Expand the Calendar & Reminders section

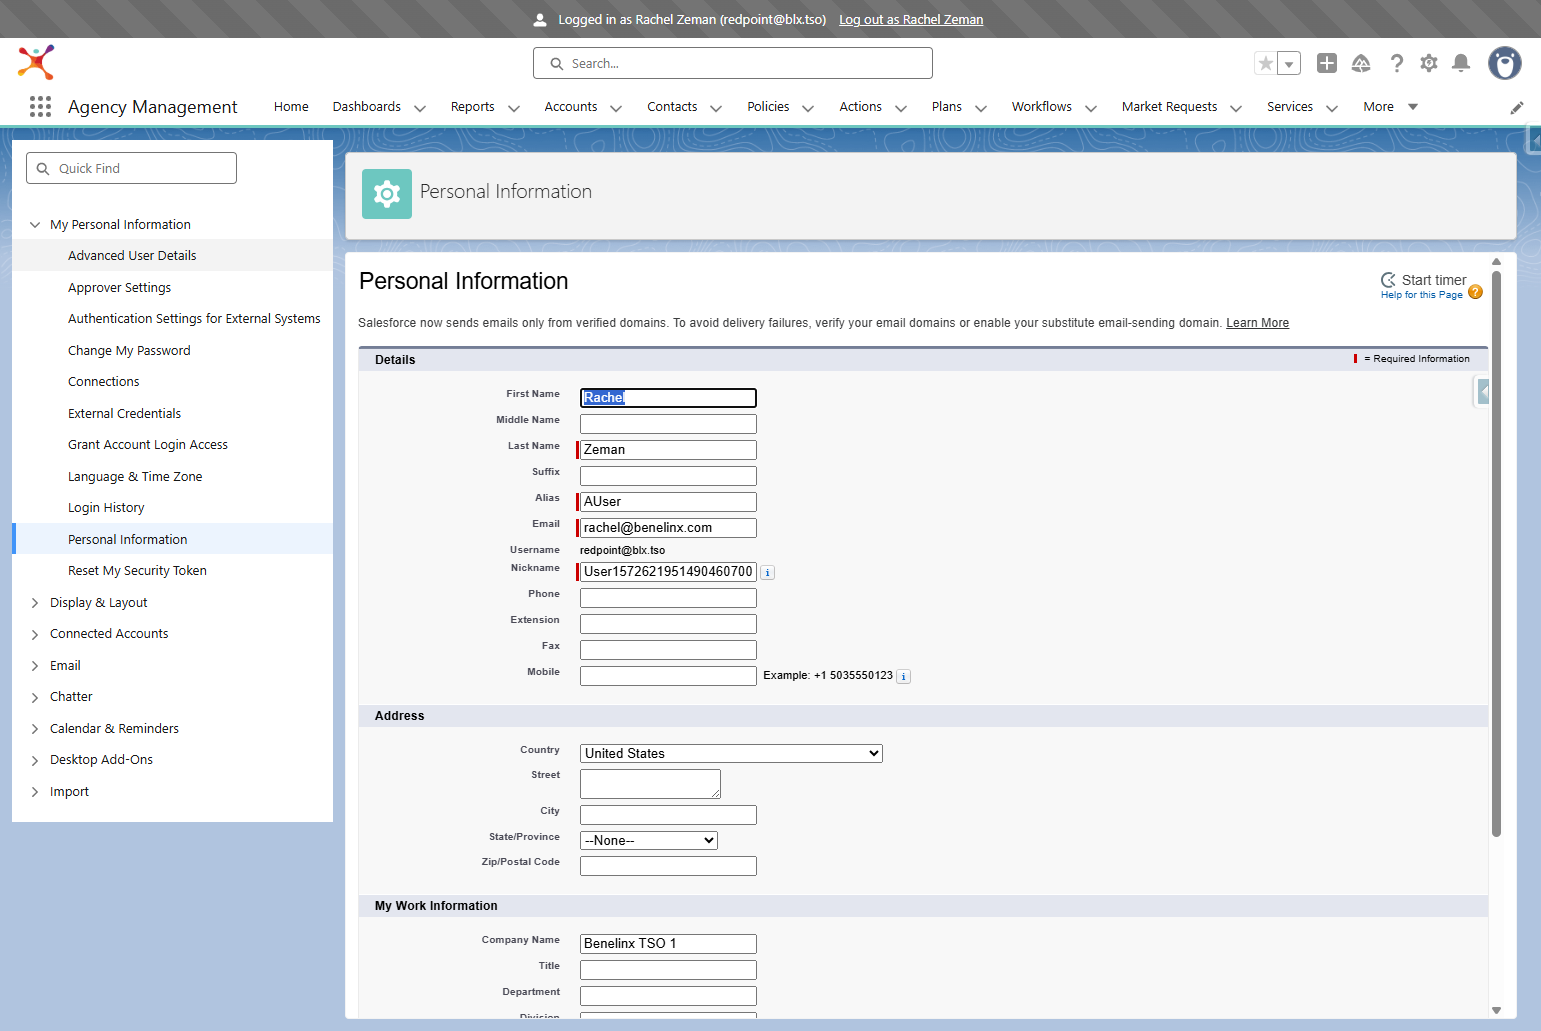click(x=35, y=729)
